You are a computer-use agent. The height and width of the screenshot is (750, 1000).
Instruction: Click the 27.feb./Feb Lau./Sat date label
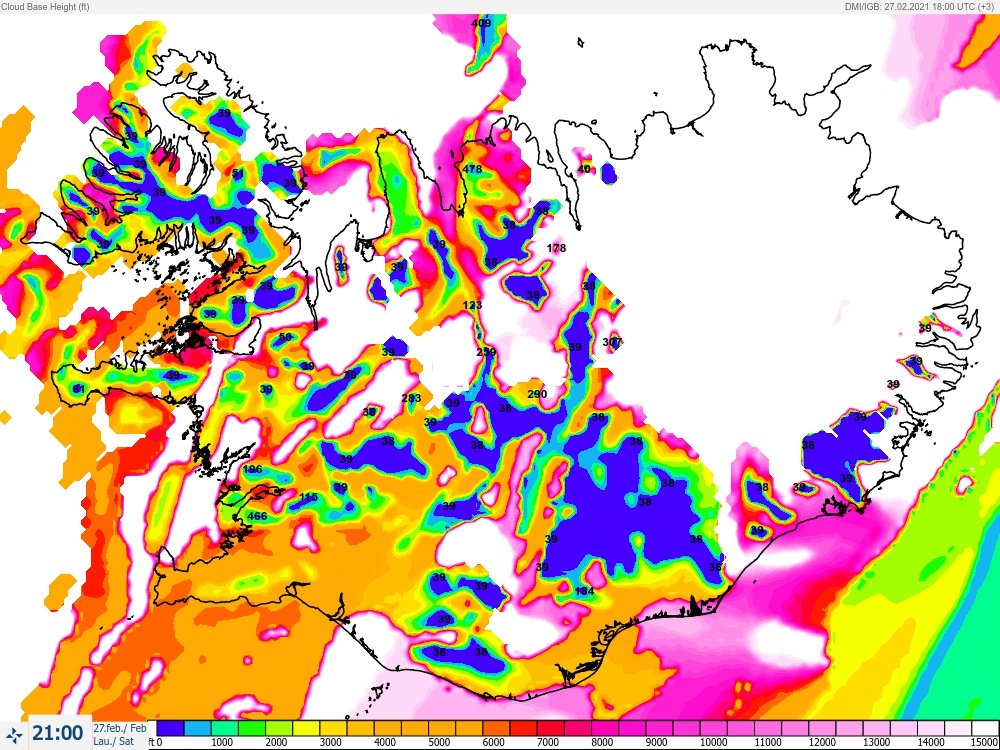[x=119, y=734]
